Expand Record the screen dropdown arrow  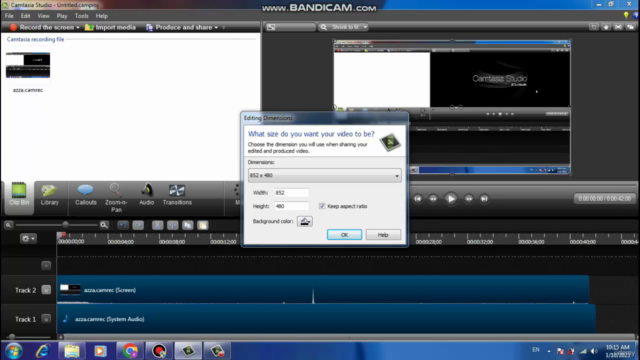[x=78, y=27]
